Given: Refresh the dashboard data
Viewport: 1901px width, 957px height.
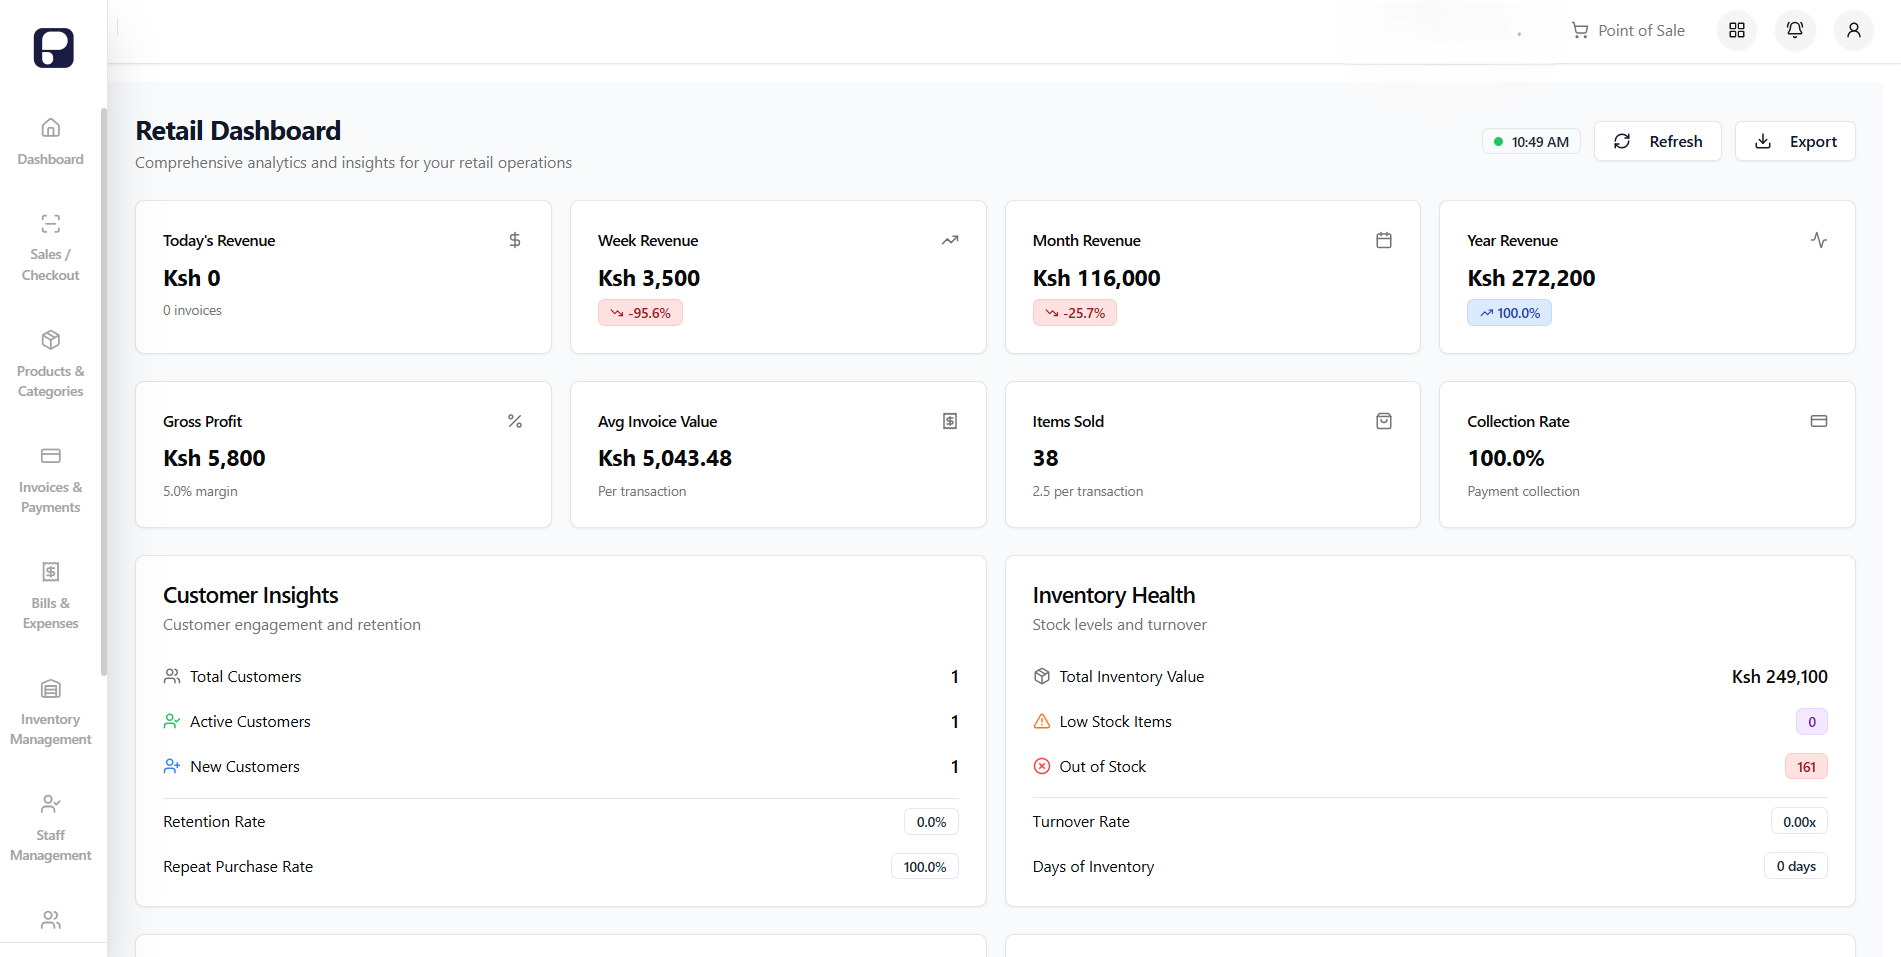Looking at the screenshot, I should coord(1657,141).
